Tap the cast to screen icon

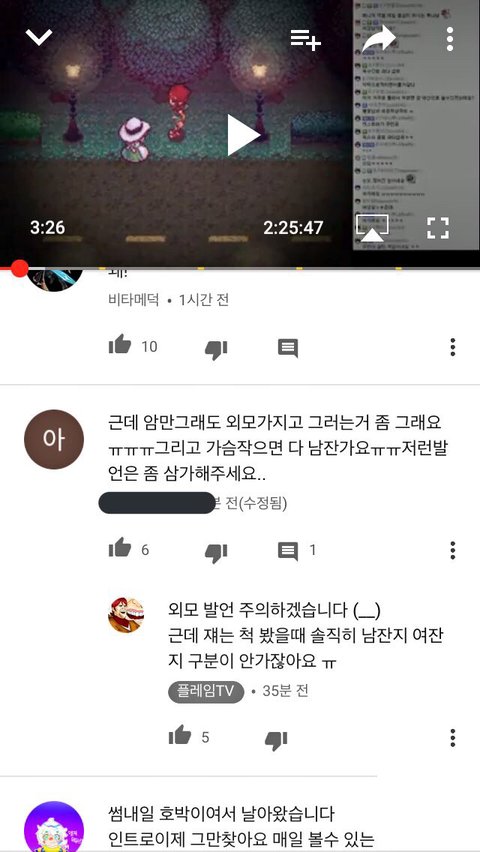[x=372, y=228]
